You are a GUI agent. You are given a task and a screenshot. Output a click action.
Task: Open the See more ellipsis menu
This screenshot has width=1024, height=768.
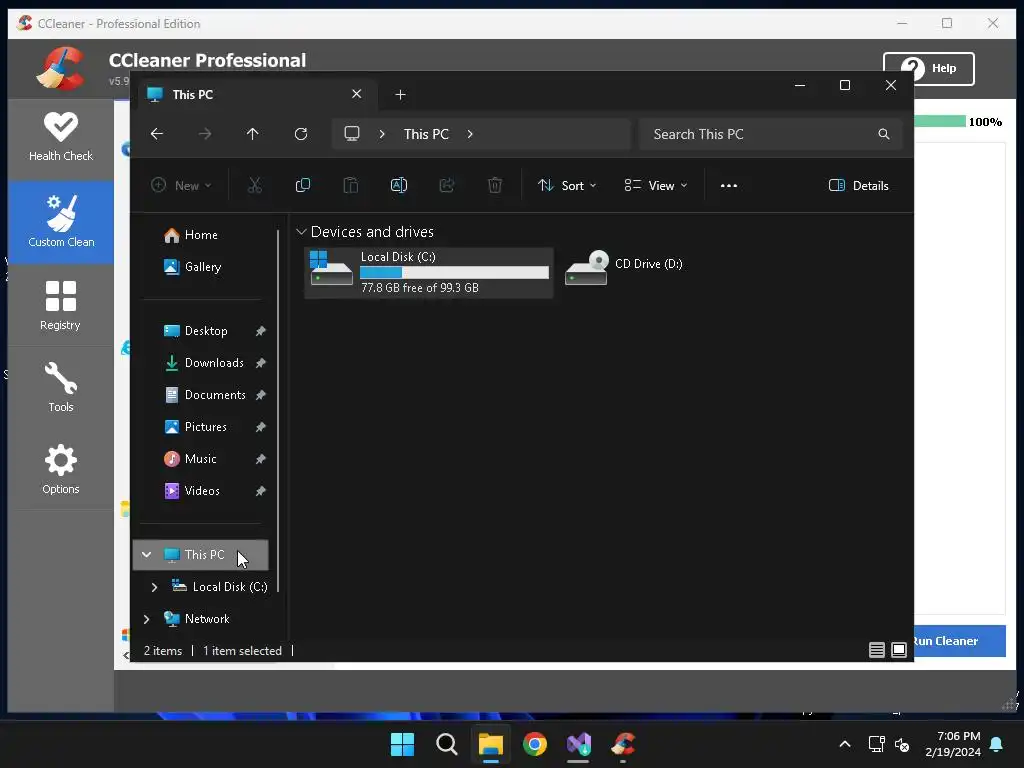pyautogui.click(x=729, y=185)
